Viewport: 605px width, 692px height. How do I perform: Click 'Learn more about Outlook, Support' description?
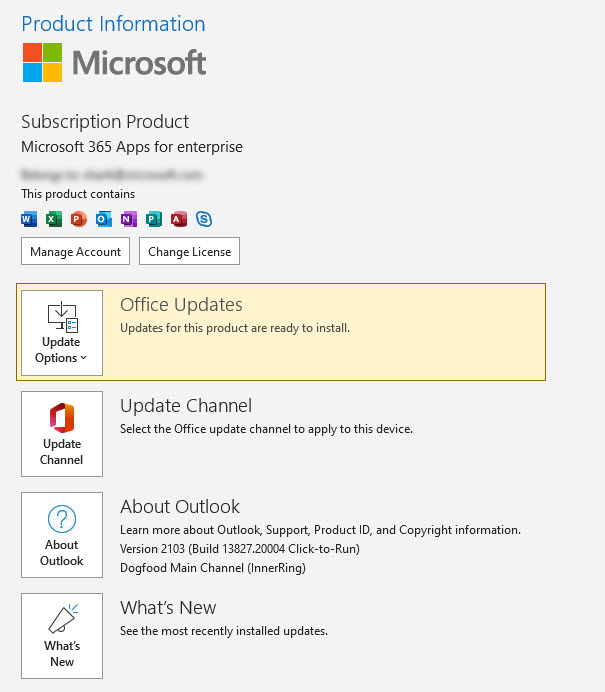click(x=320, y=530)
